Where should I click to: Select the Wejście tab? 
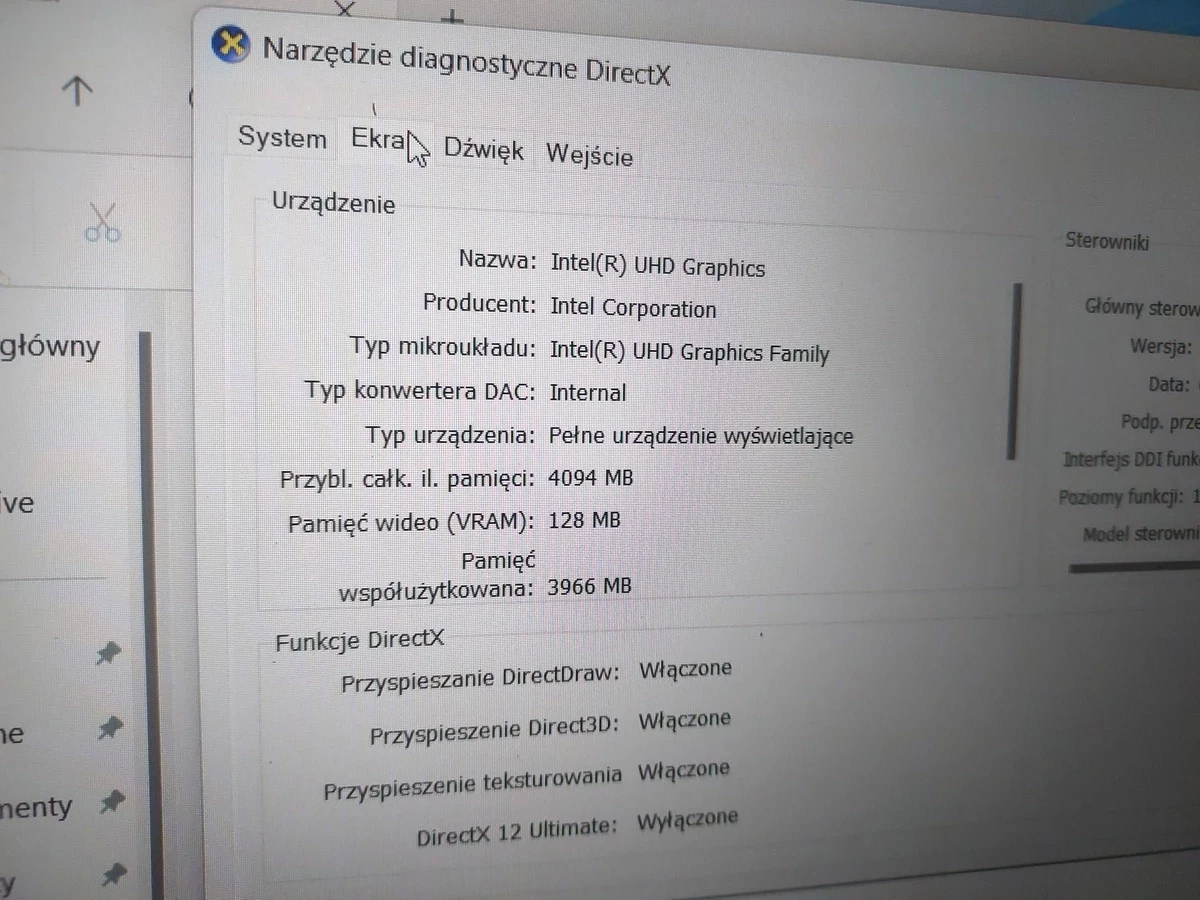point(589,156)
